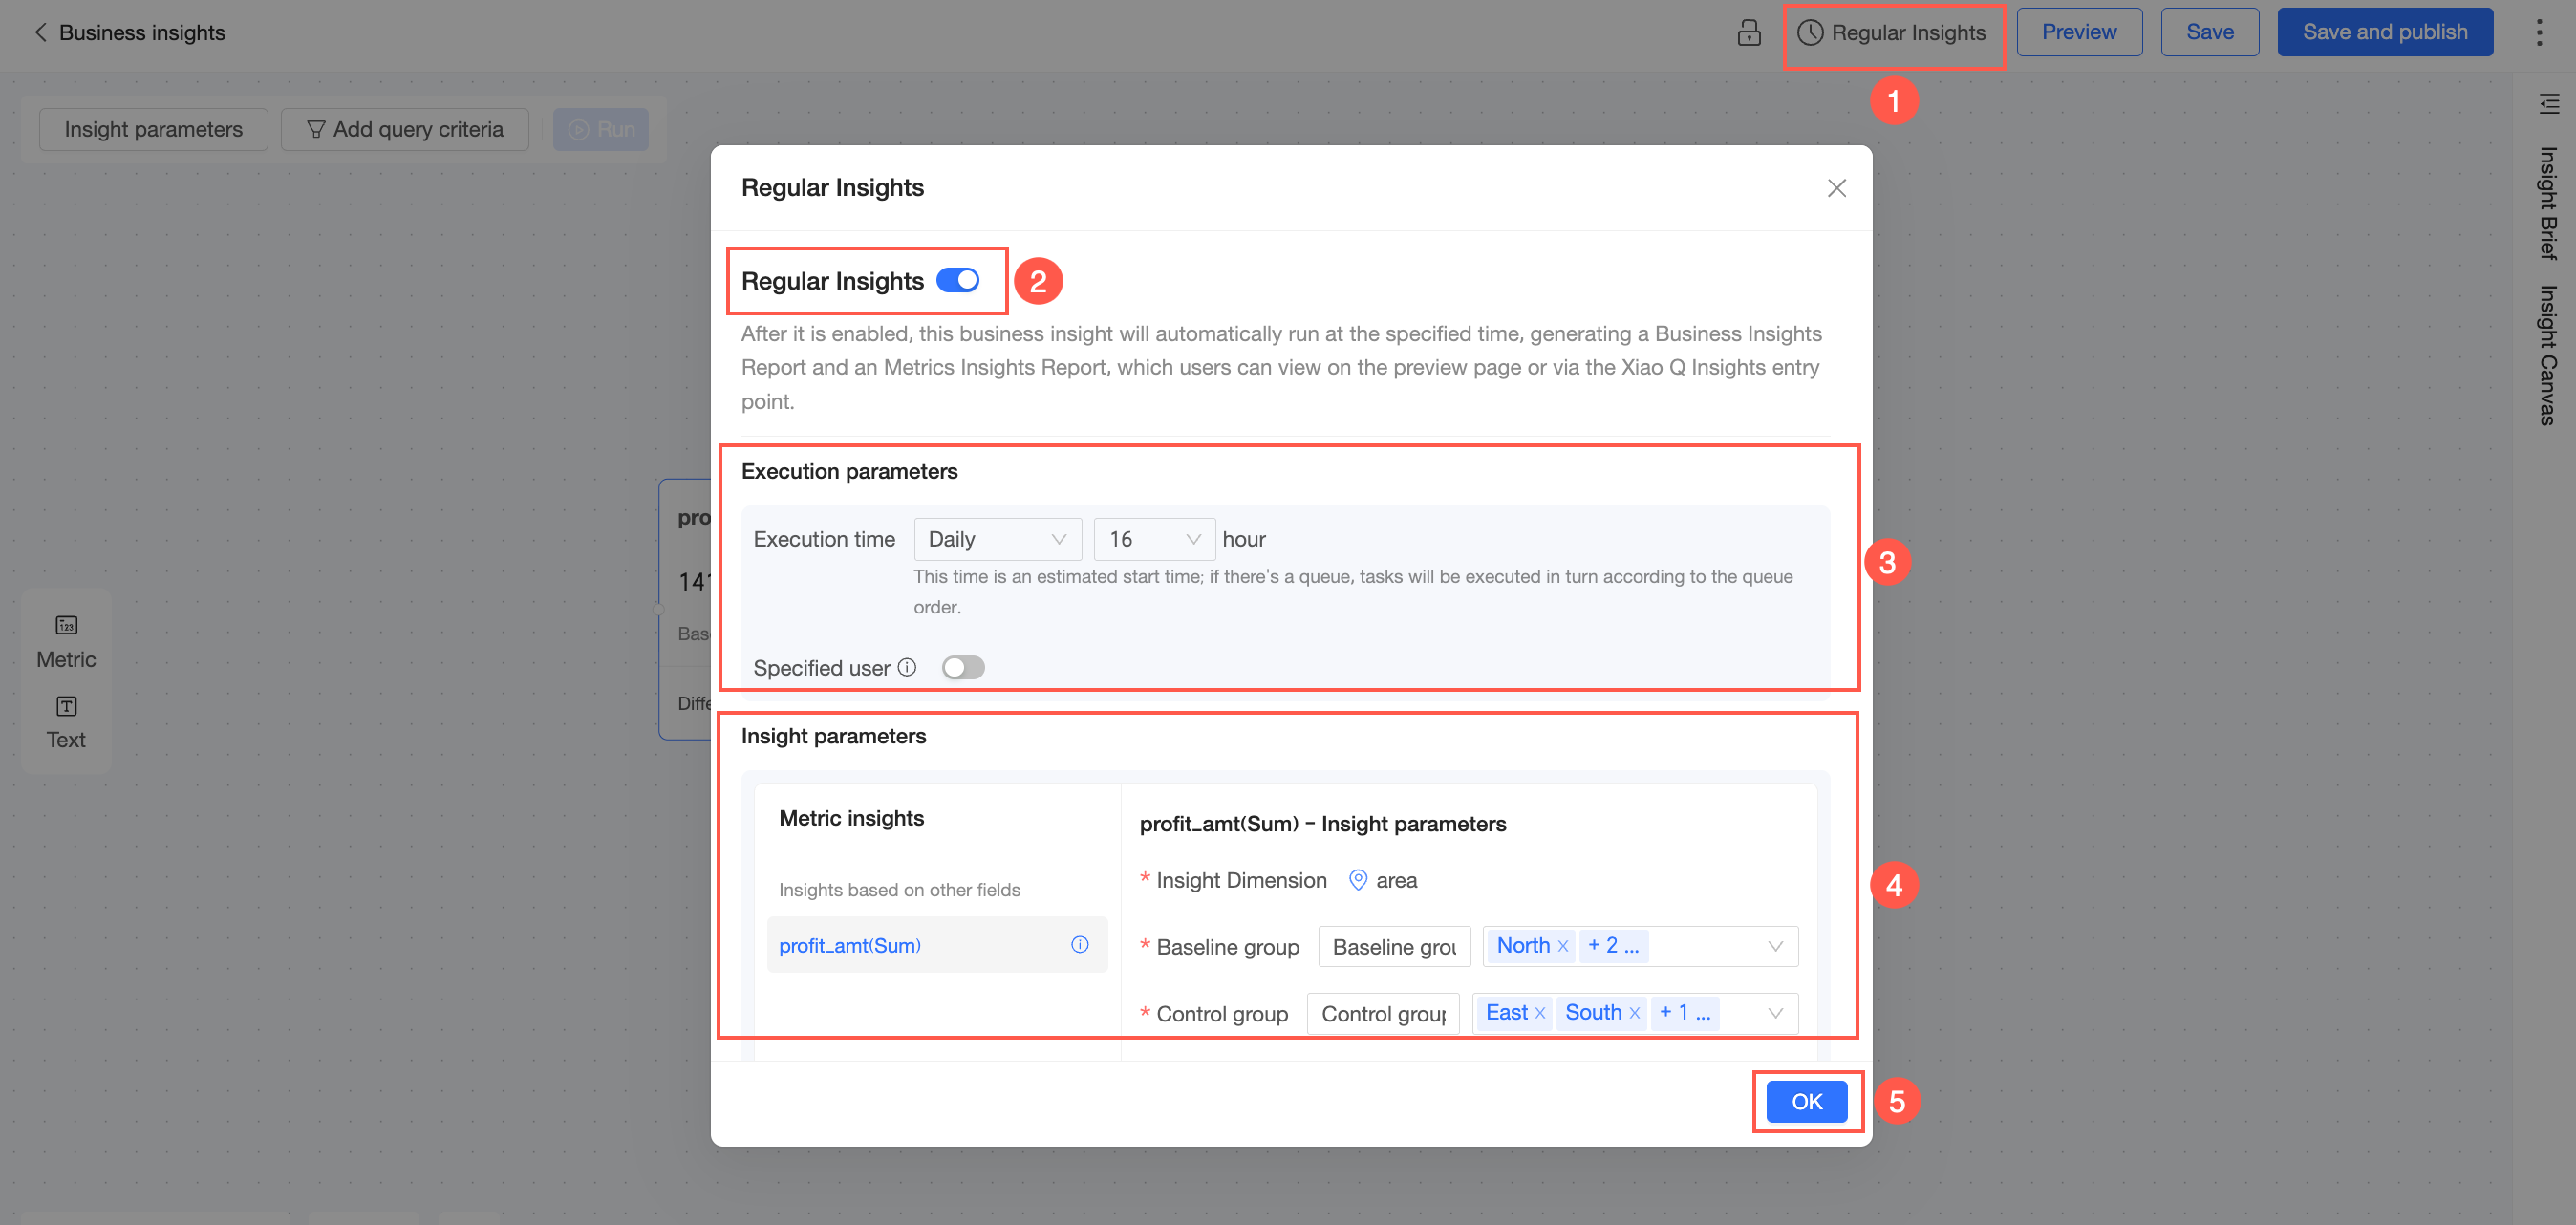Viewport: 2576px width, 1225px height.
Task: Click the Text component icon
Action: point(66,707)
